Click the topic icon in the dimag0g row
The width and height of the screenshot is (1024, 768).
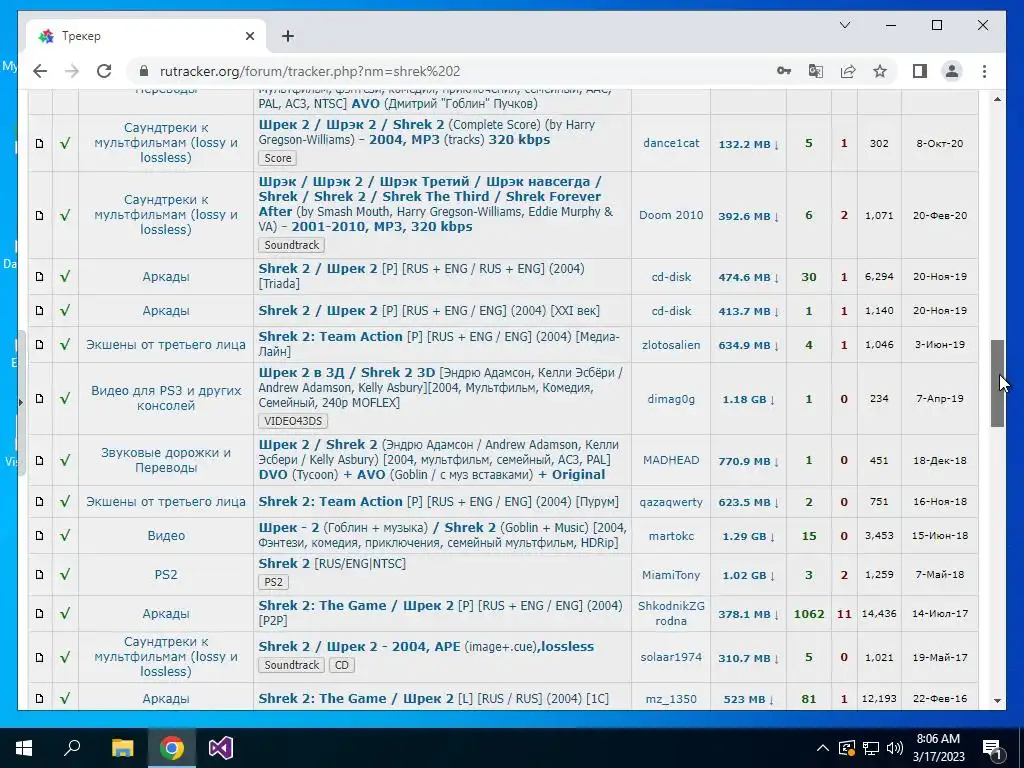(x=40, y=398)
